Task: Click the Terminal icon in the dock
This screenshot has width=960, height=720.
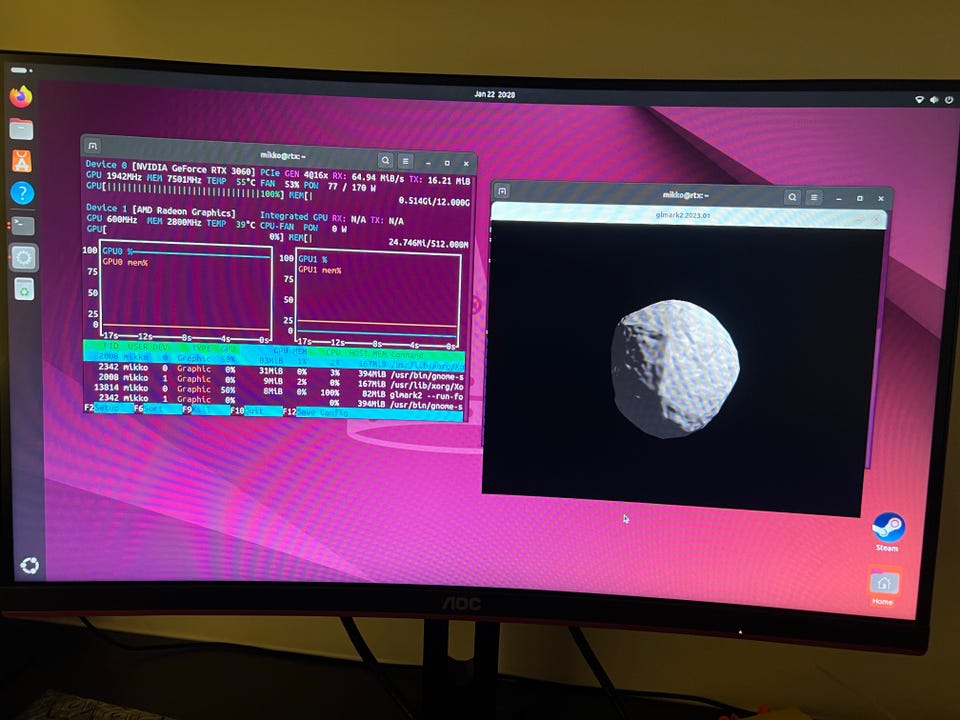Action: coord(23,225)
